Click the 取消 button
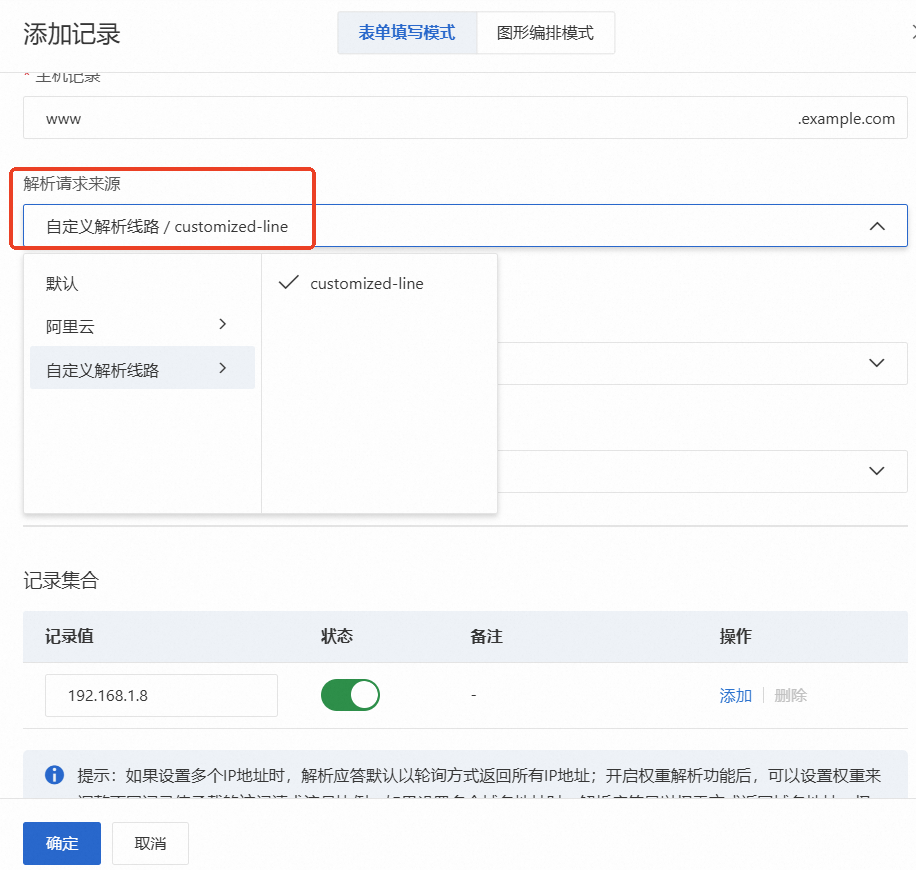 (150, 843)
